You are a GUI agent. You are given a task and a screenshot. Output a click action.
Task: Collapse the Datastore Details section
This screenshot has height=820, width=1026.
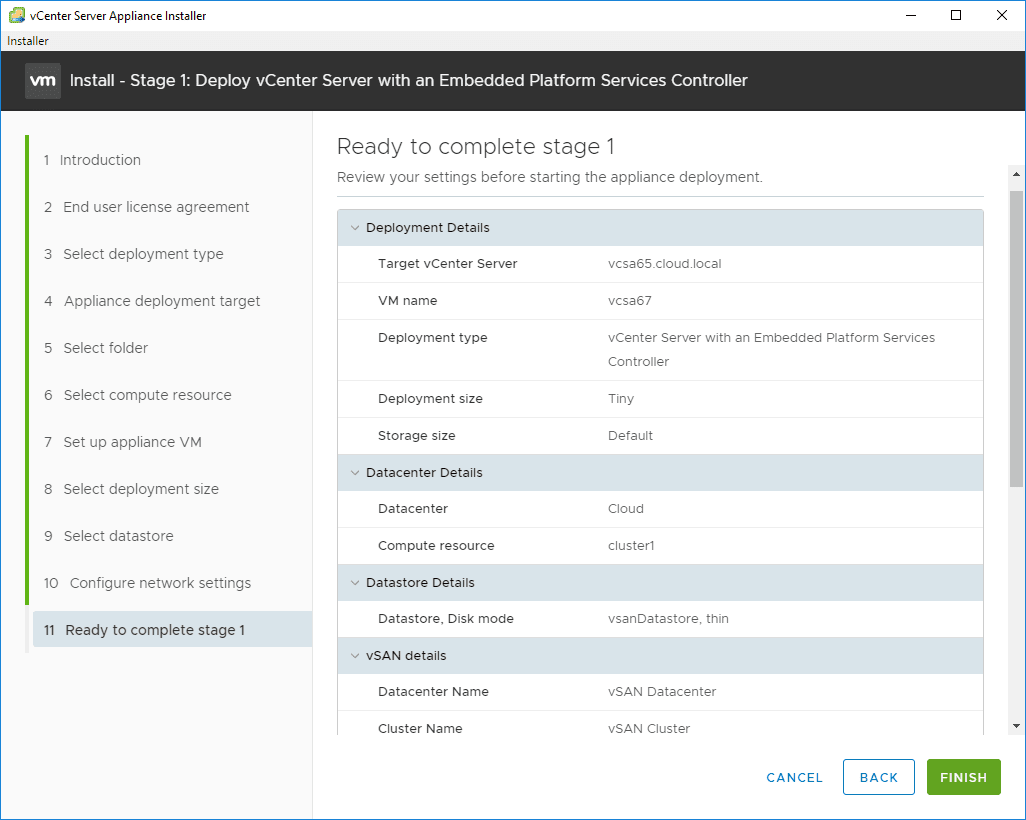(354, 583)
